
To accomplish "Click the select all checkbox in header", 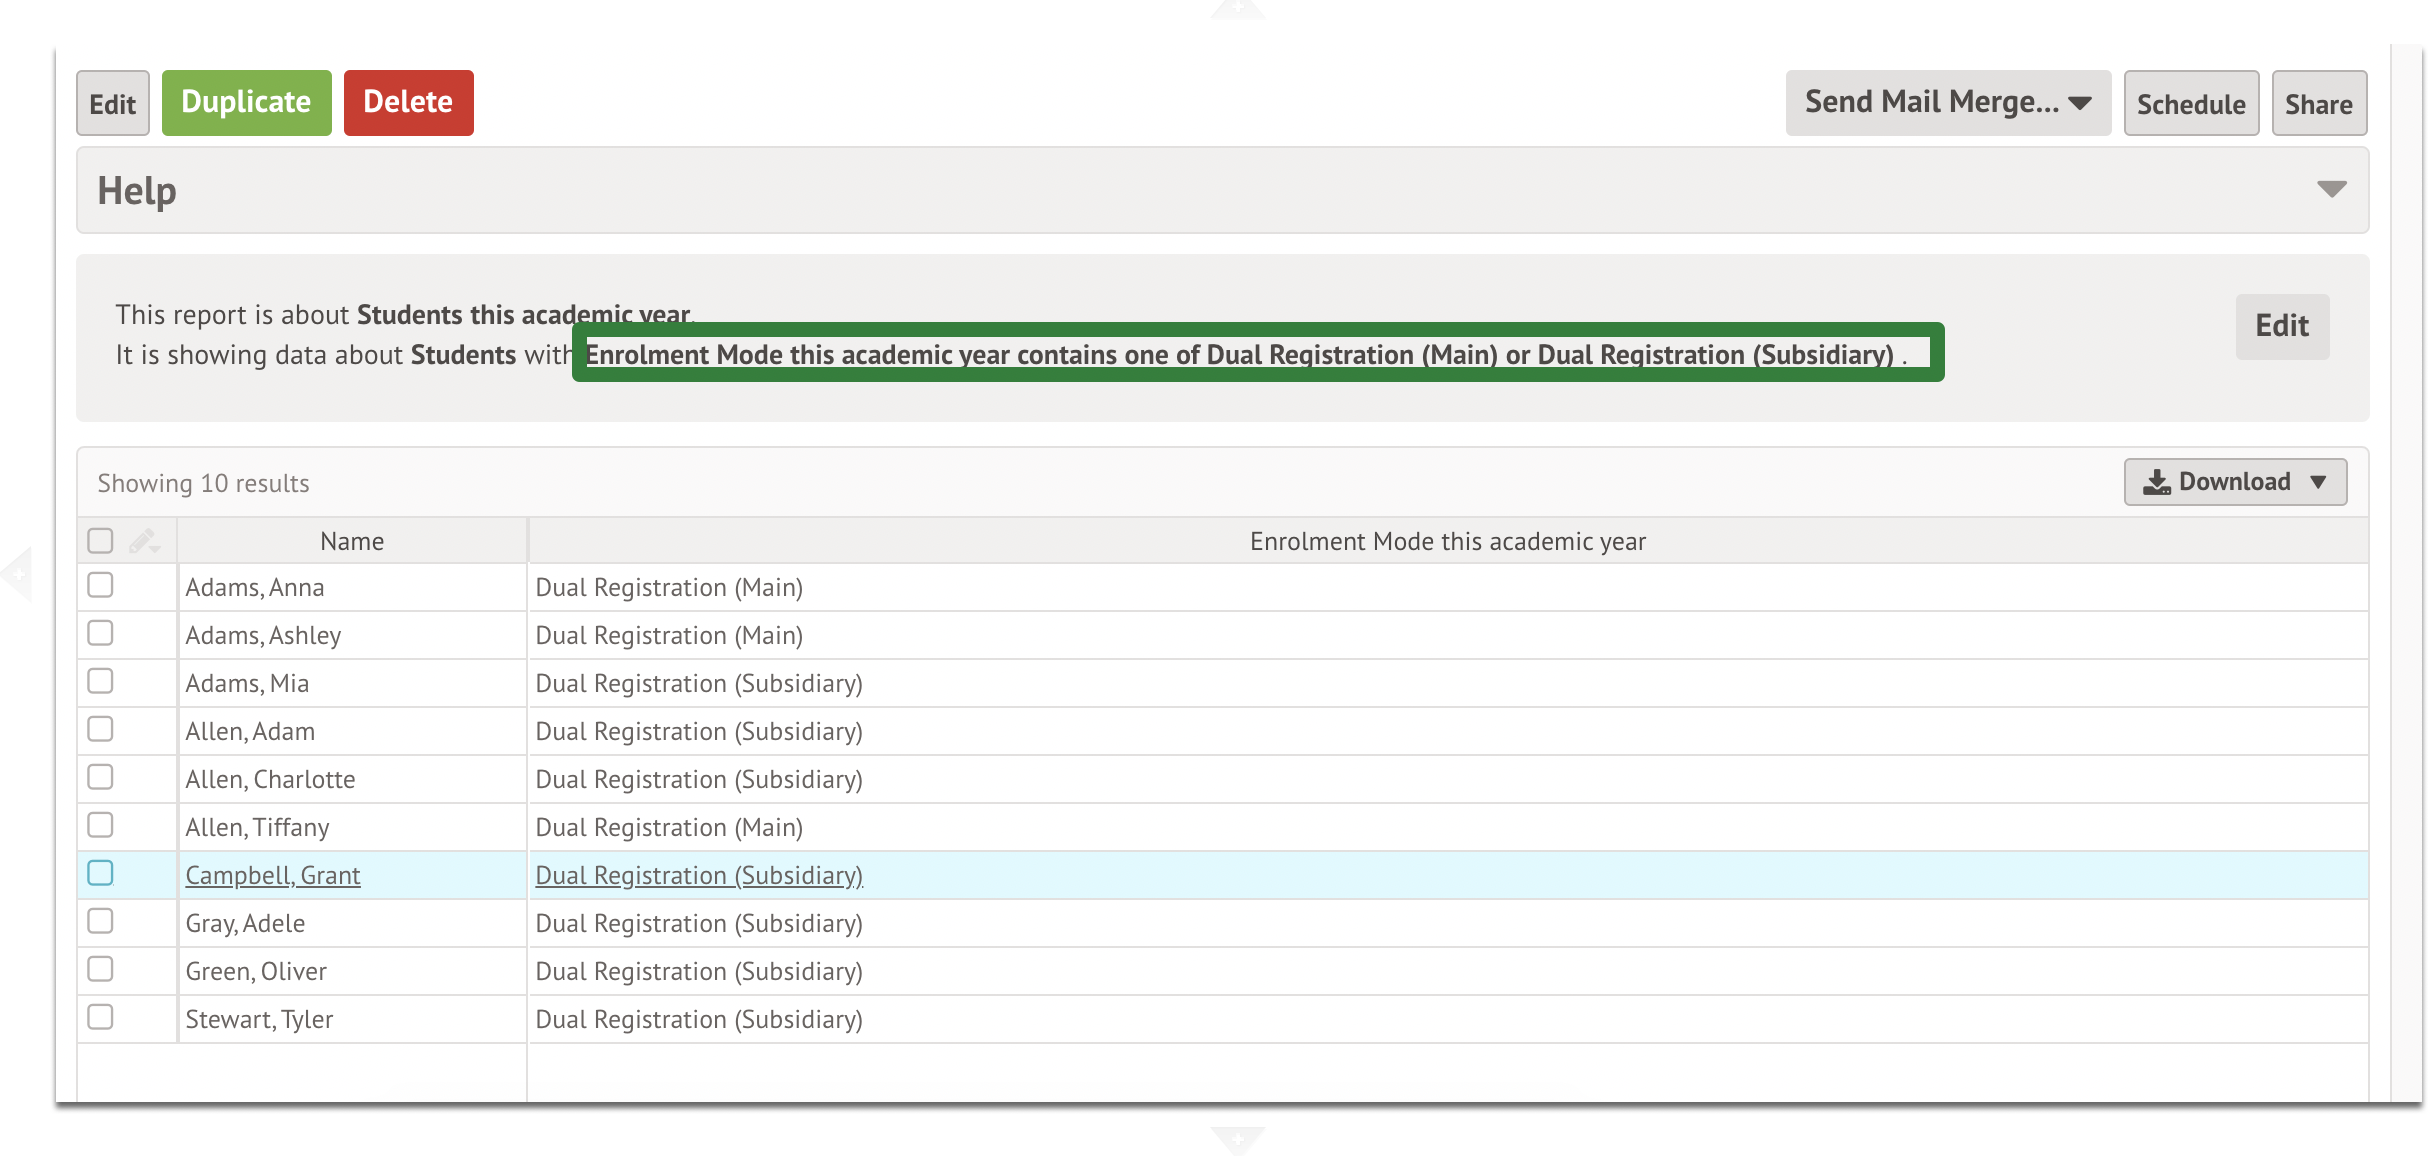I will [101, 541].
